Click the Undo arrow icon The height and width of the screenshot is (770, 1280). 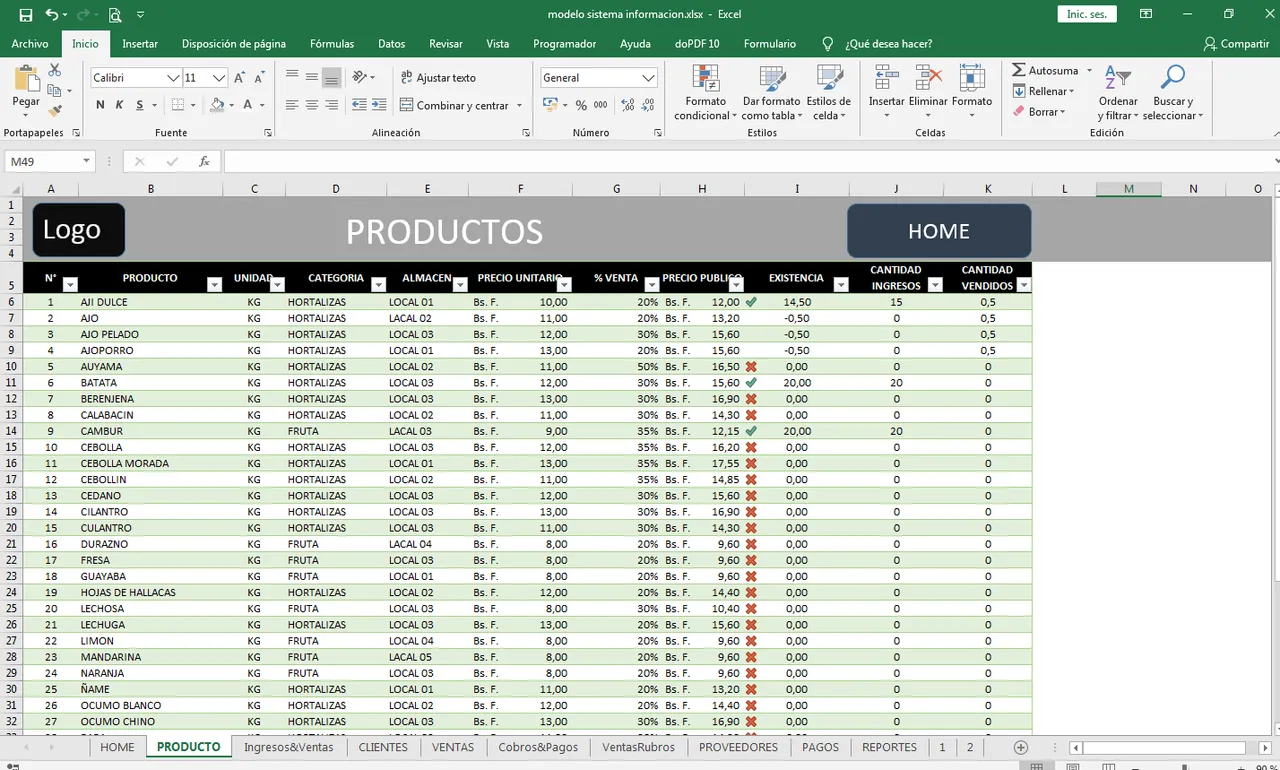click(x=52, y=15)
